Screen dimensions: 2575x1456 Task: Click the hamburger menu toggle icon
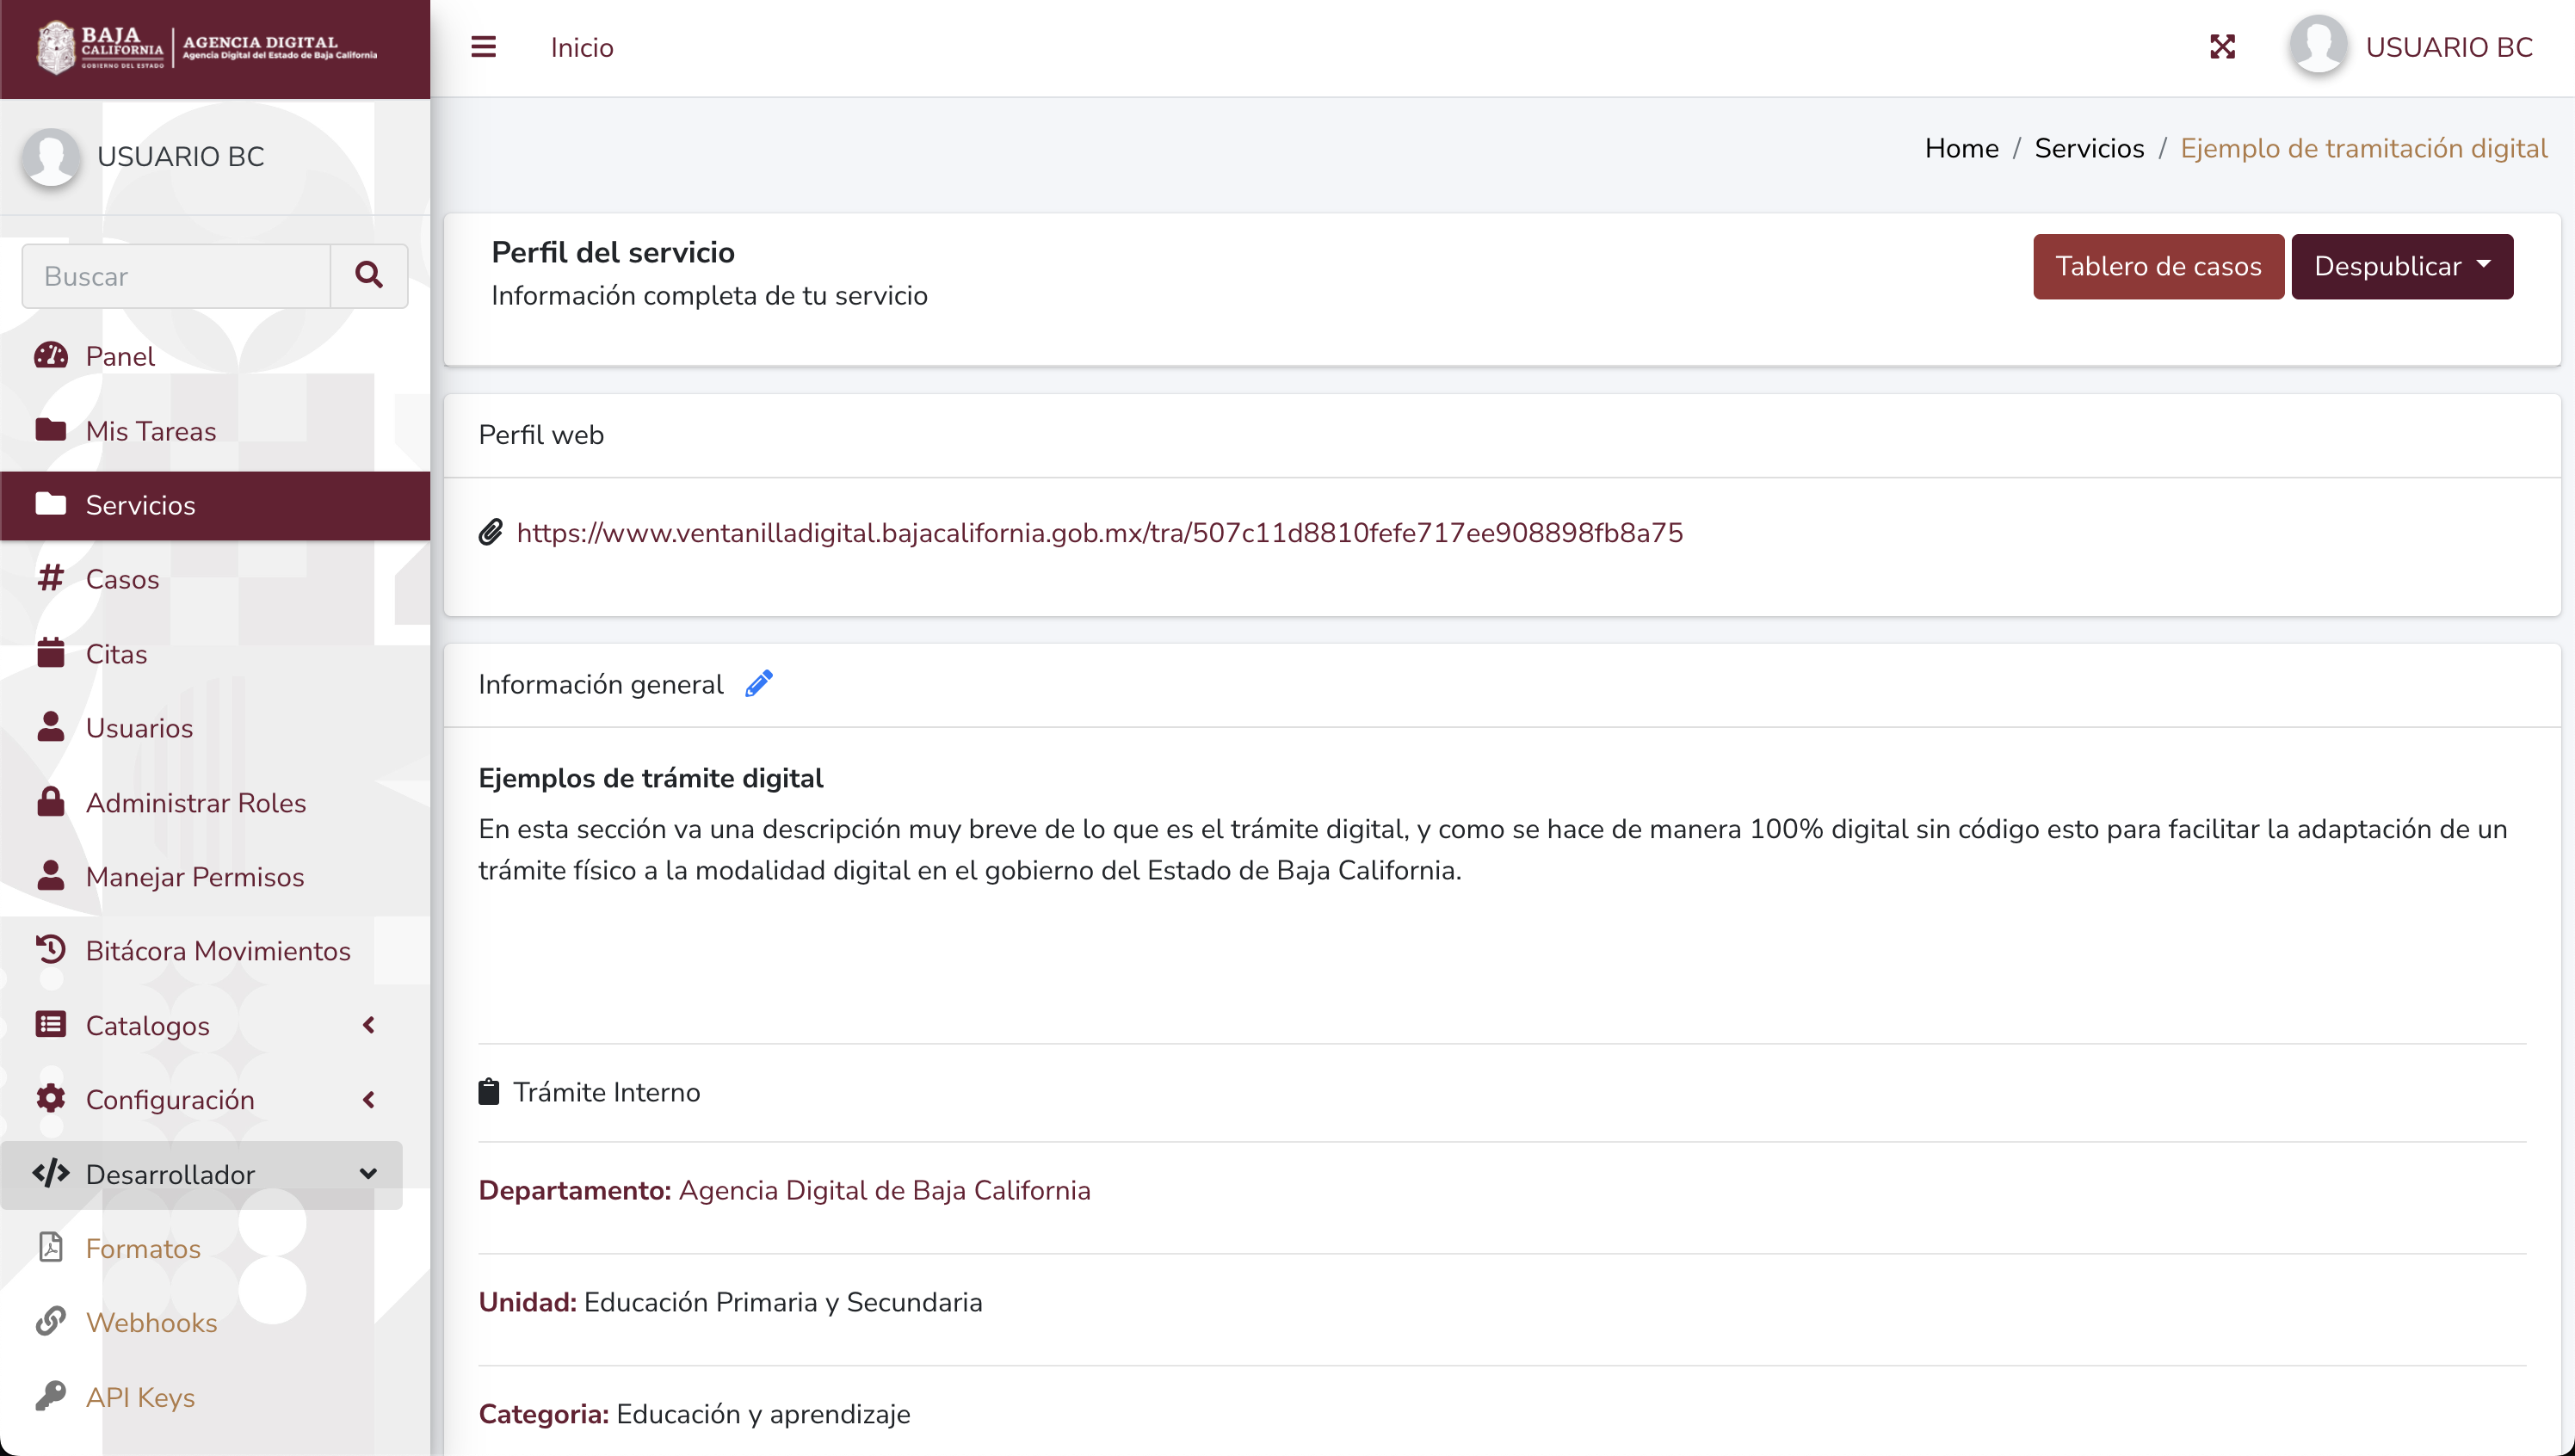tap(483, 47)
